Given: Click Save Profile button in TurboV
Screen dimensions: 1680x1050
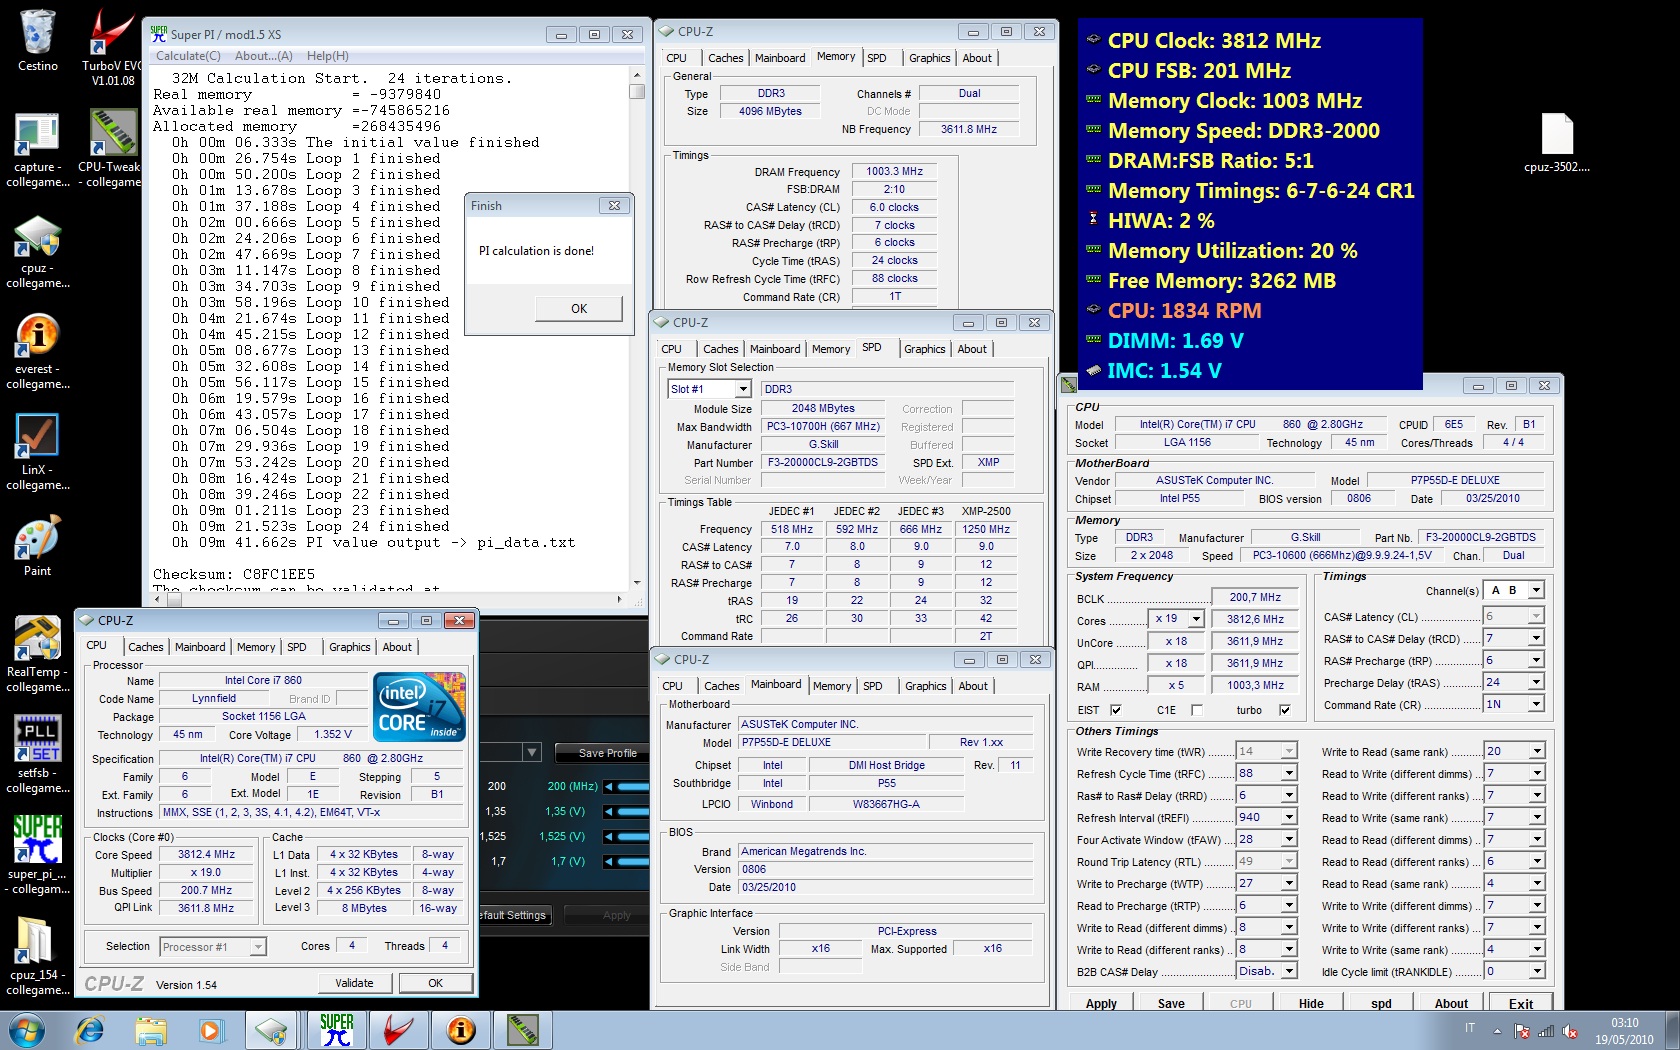Looking at the screenshot, I should point(607,753).
